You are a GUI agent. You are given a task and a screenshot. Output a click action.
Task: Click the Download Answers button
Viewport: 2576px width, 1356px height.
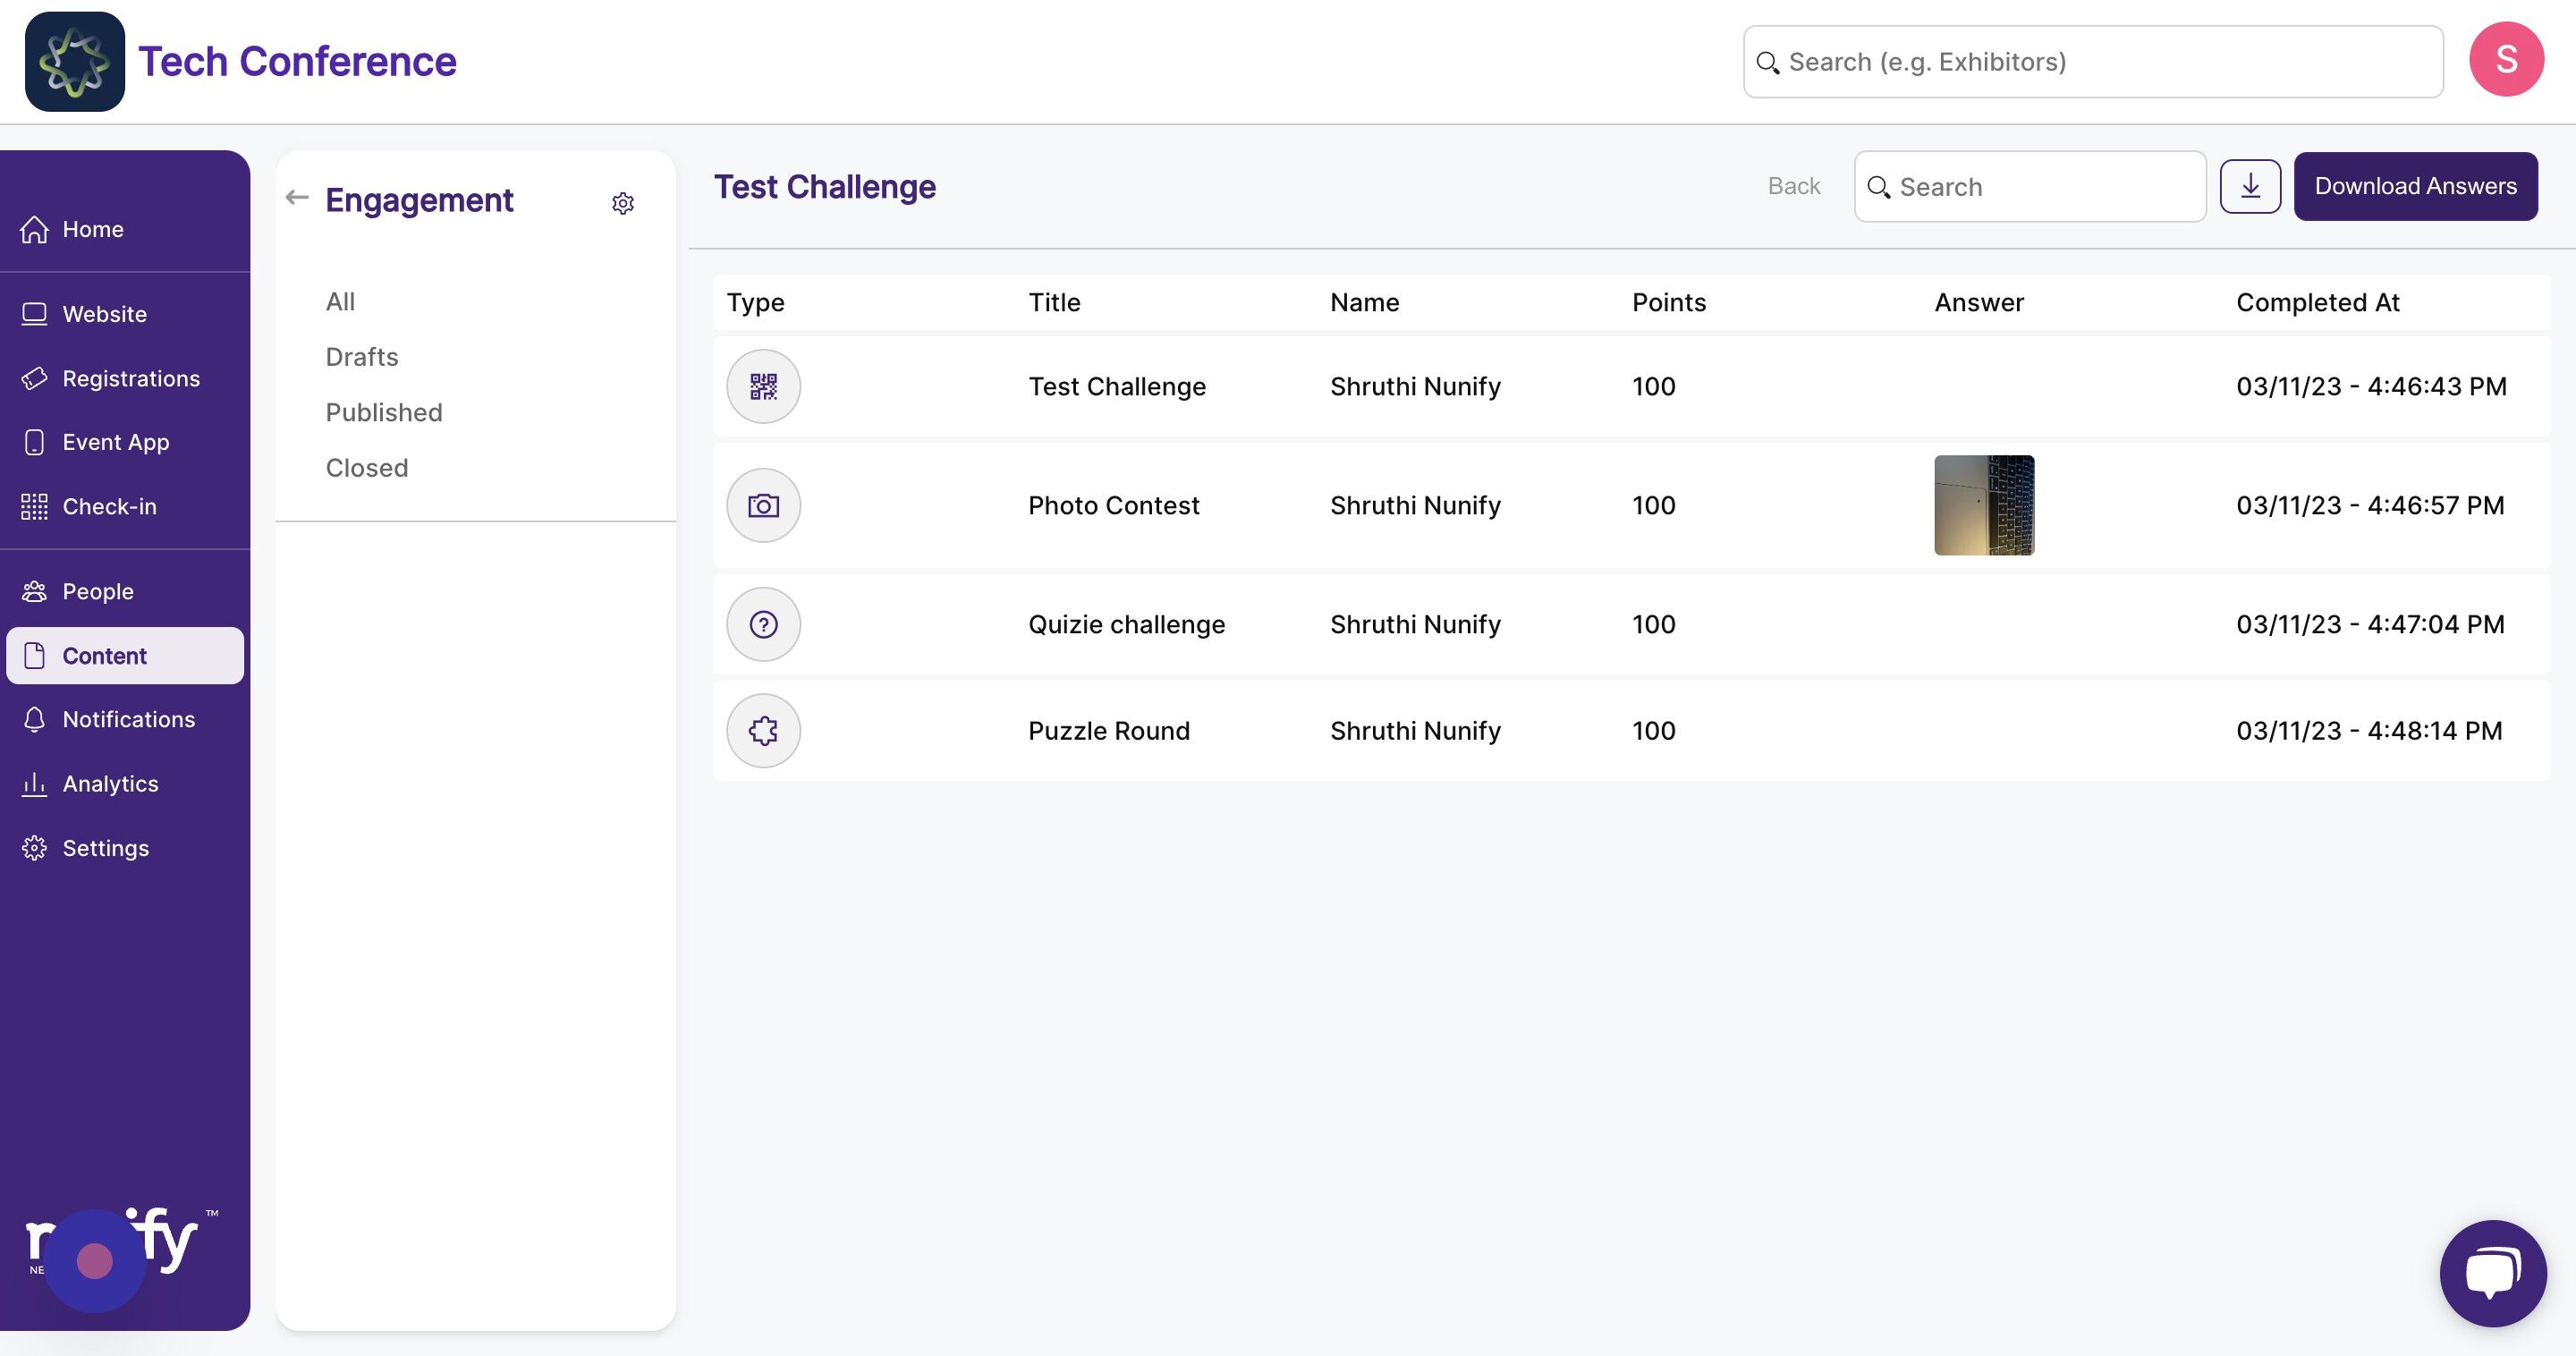2414,186
